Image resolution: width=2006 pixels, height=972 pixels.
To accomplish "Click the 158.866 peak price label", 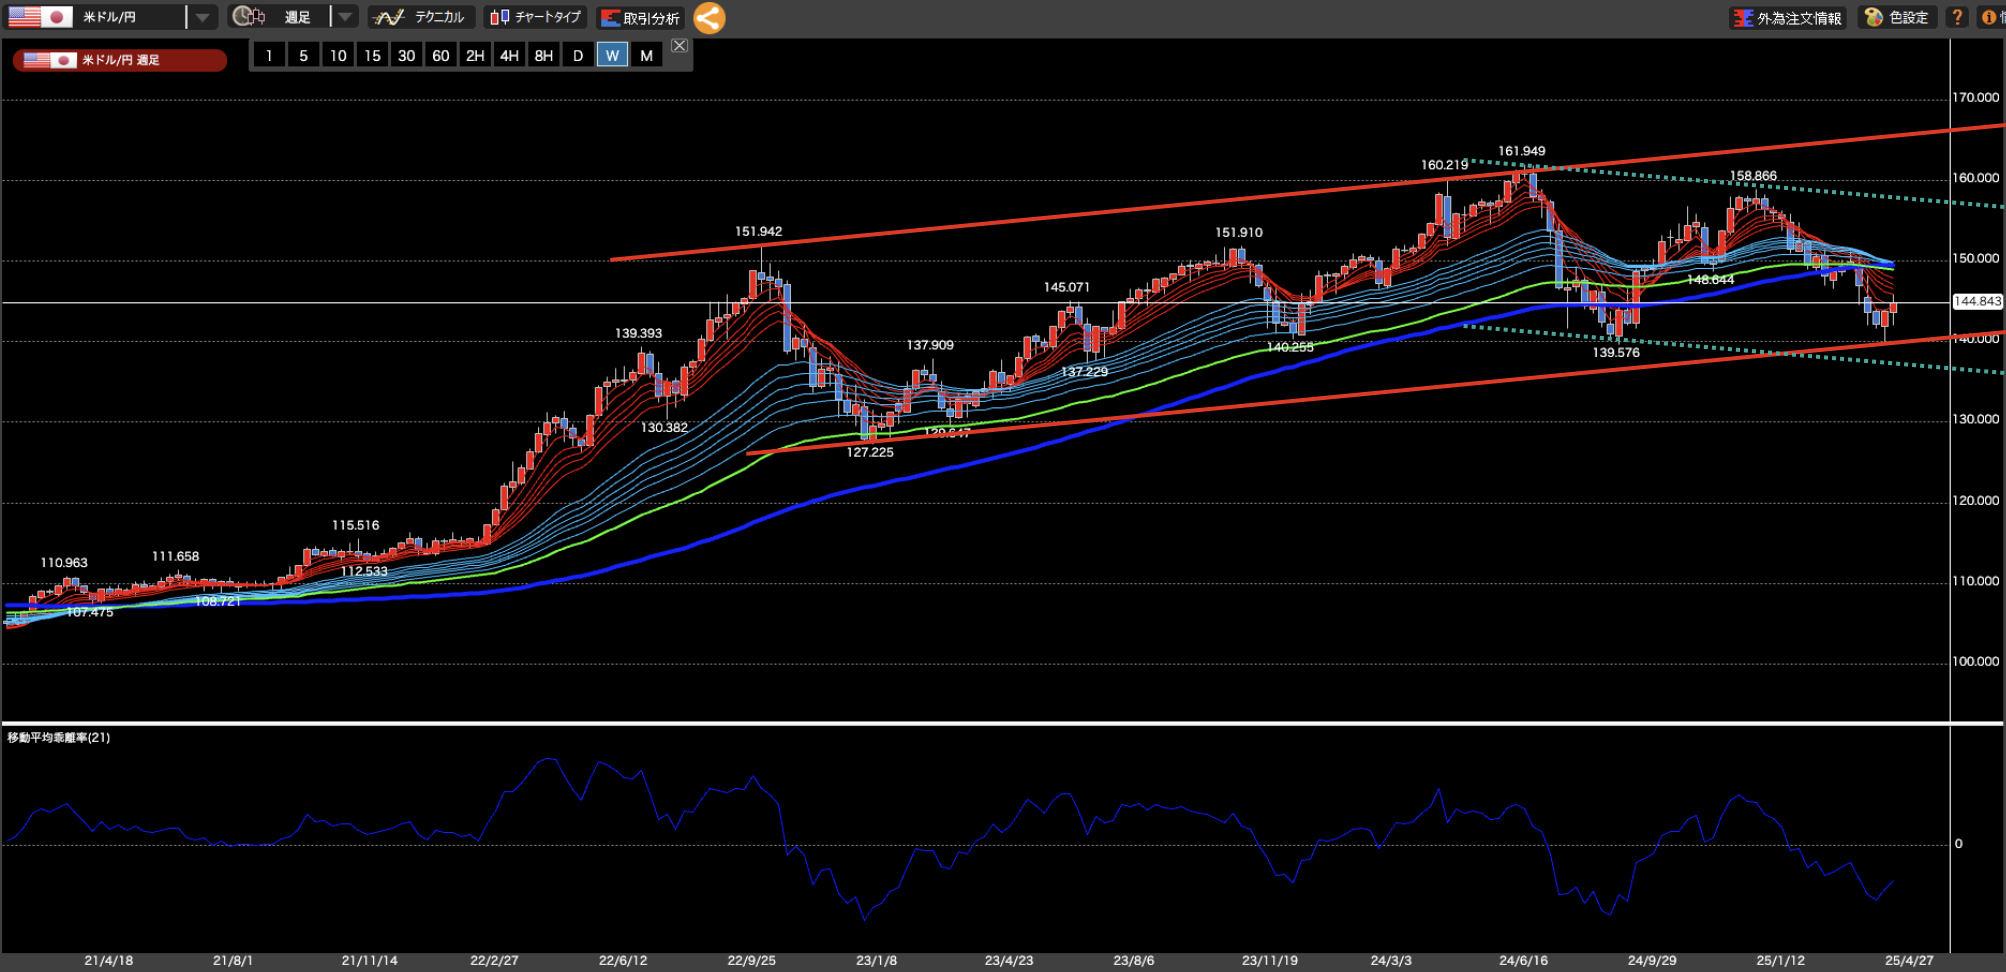I will 1753,176.
